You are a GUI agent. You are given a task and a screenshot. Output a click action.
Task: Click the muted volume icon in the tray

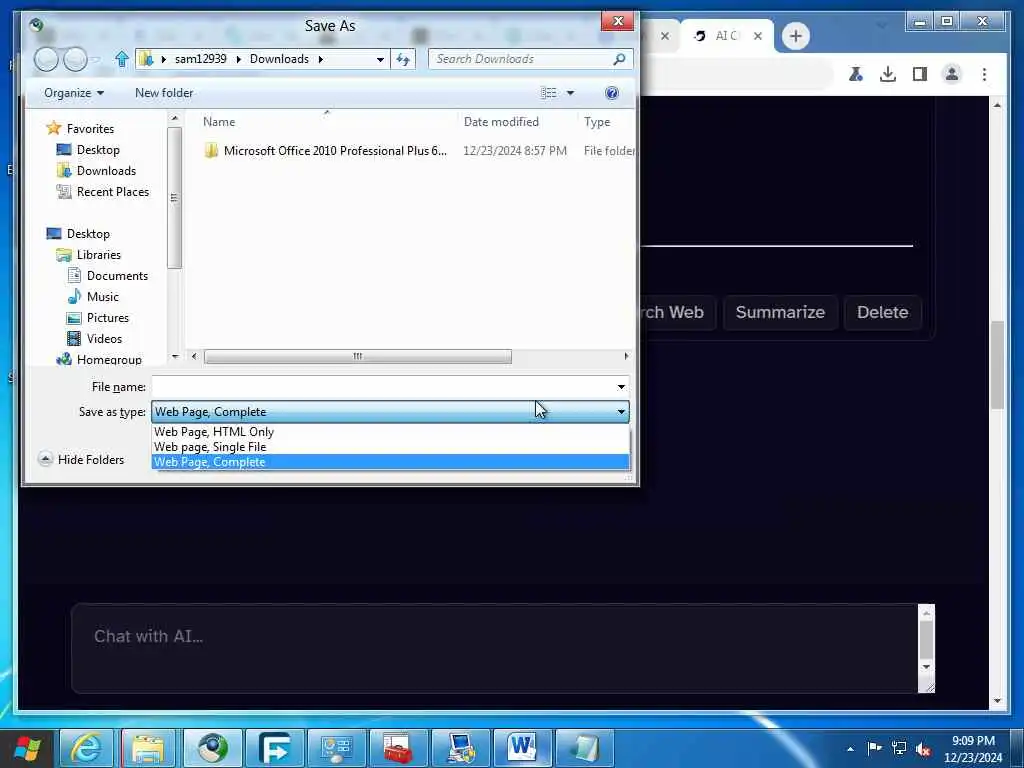(923, 748)
